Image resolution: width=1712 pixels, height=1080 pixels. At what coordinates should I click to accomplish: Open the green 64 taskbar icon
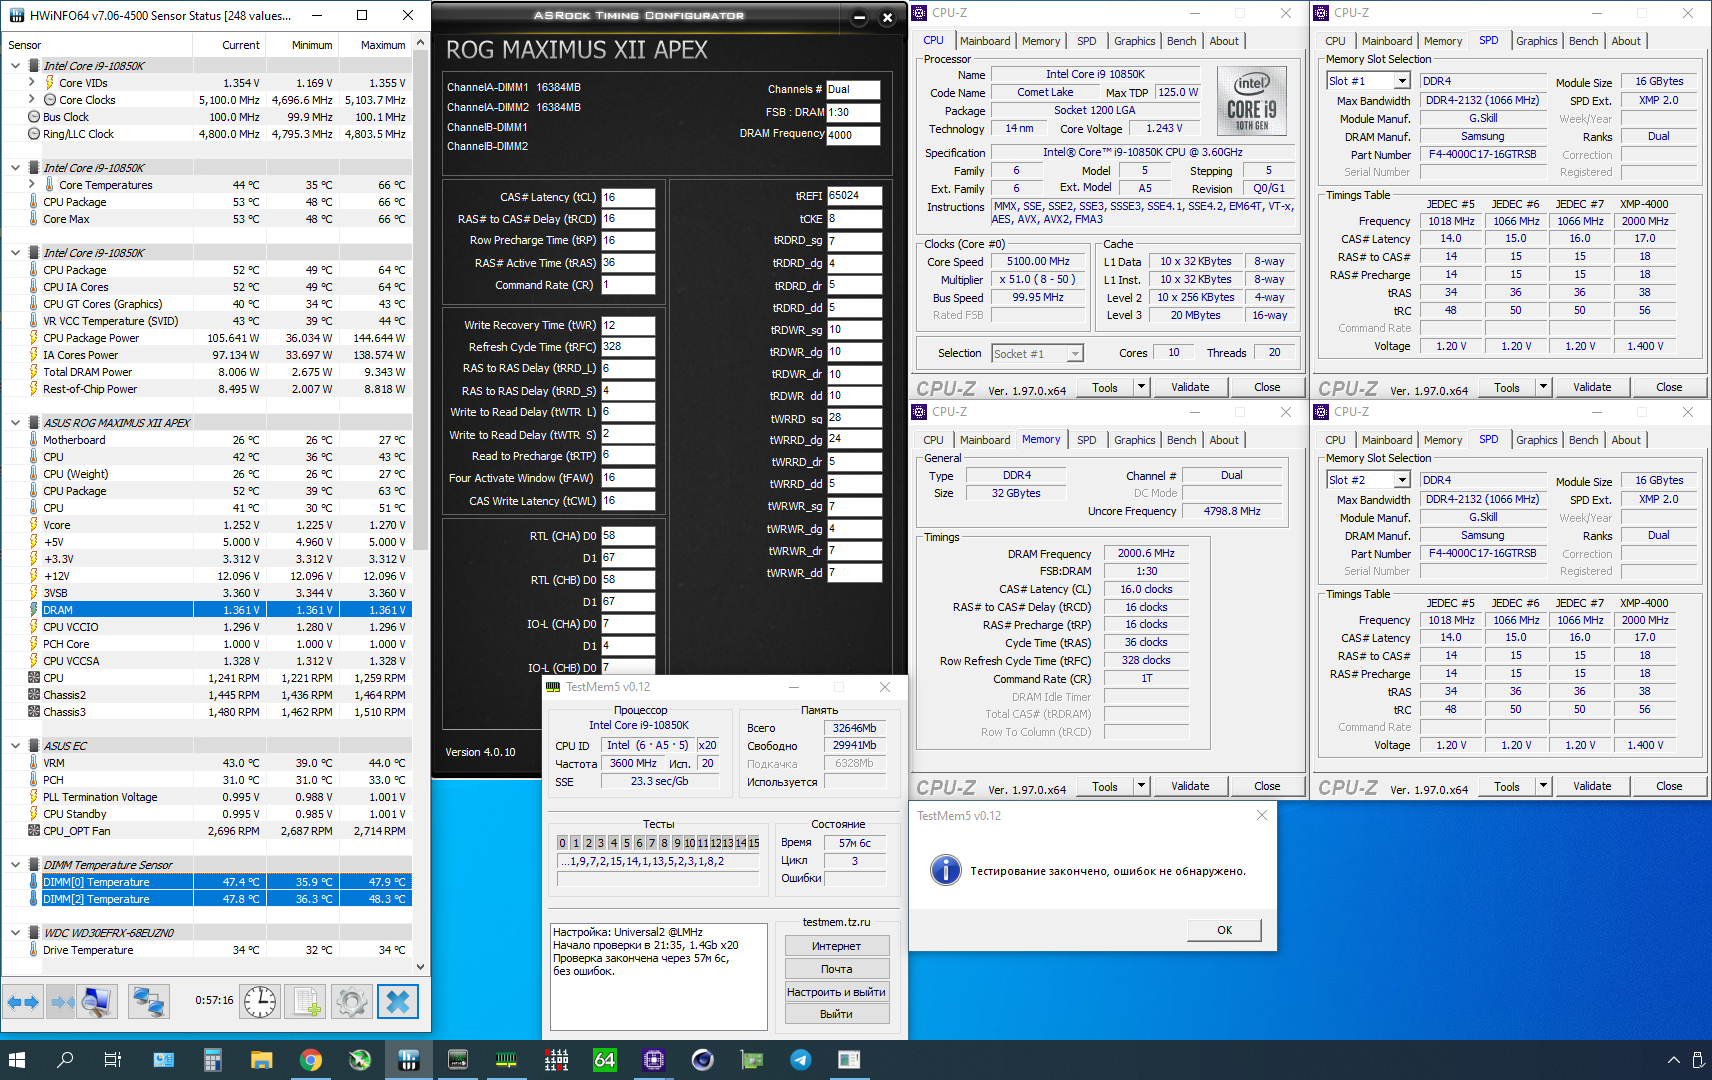(605, 1060)
